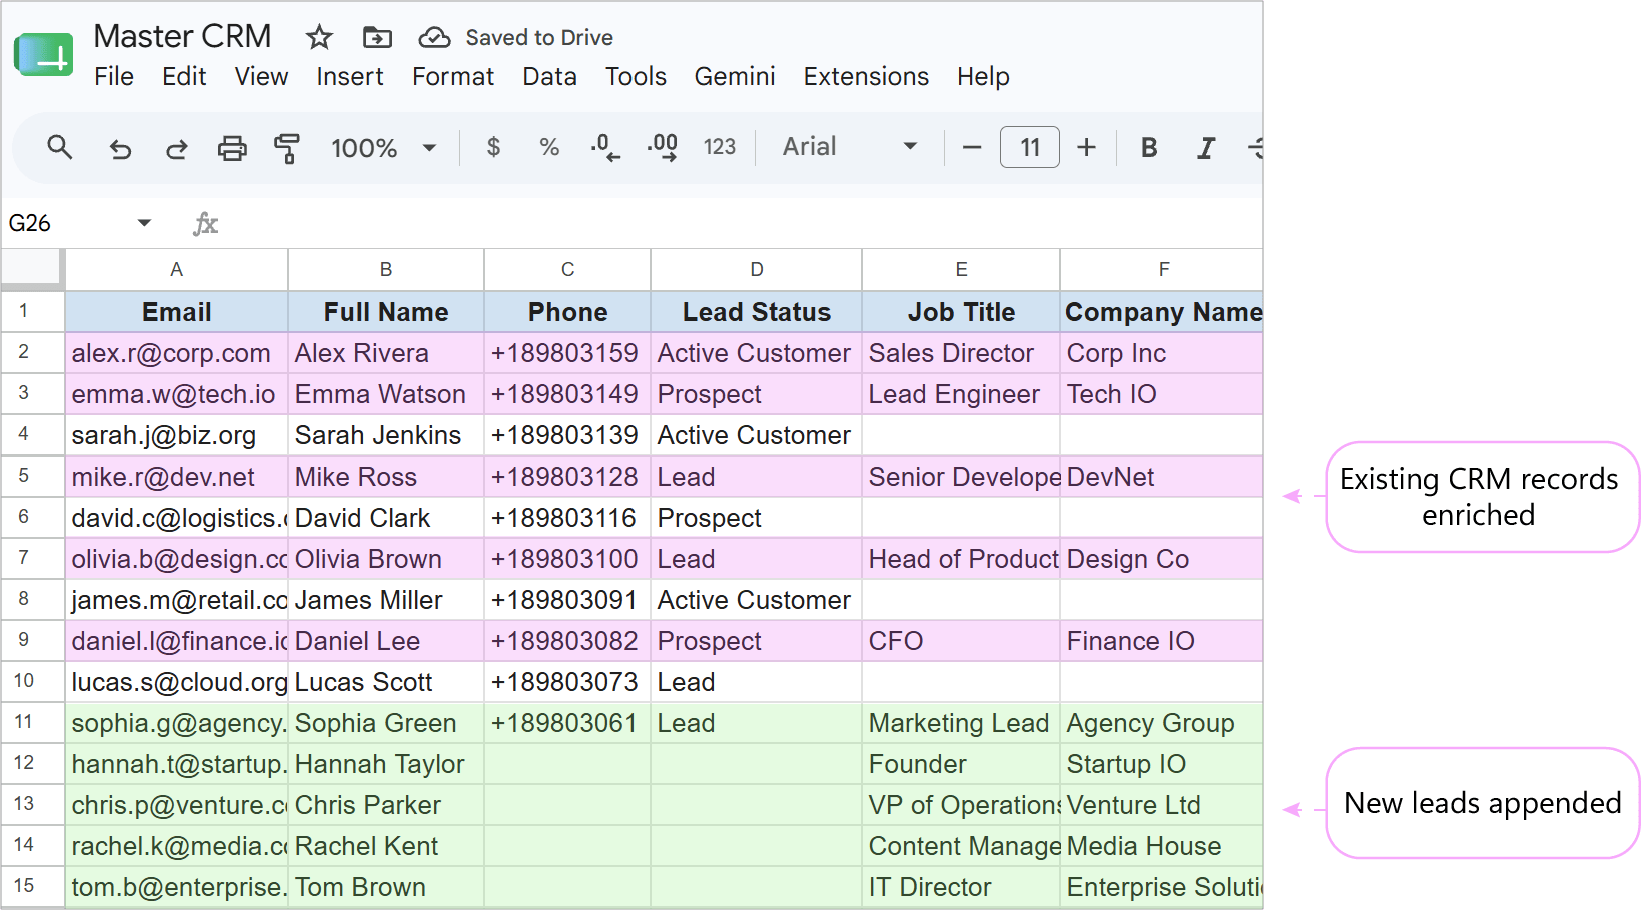Viewport: 1641px width, 910px height.
Task: Click the move to folder icon
Action: [377, 38]
